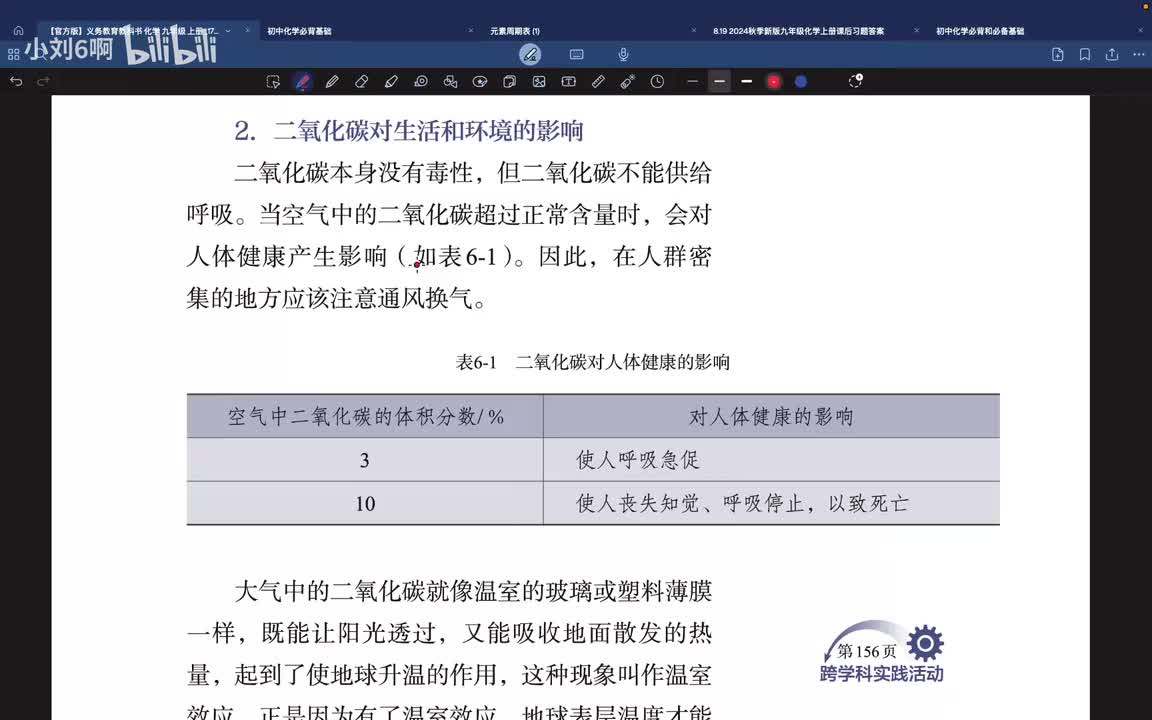Select the active pen tool

pyautogui.click(x=303, y=82)
